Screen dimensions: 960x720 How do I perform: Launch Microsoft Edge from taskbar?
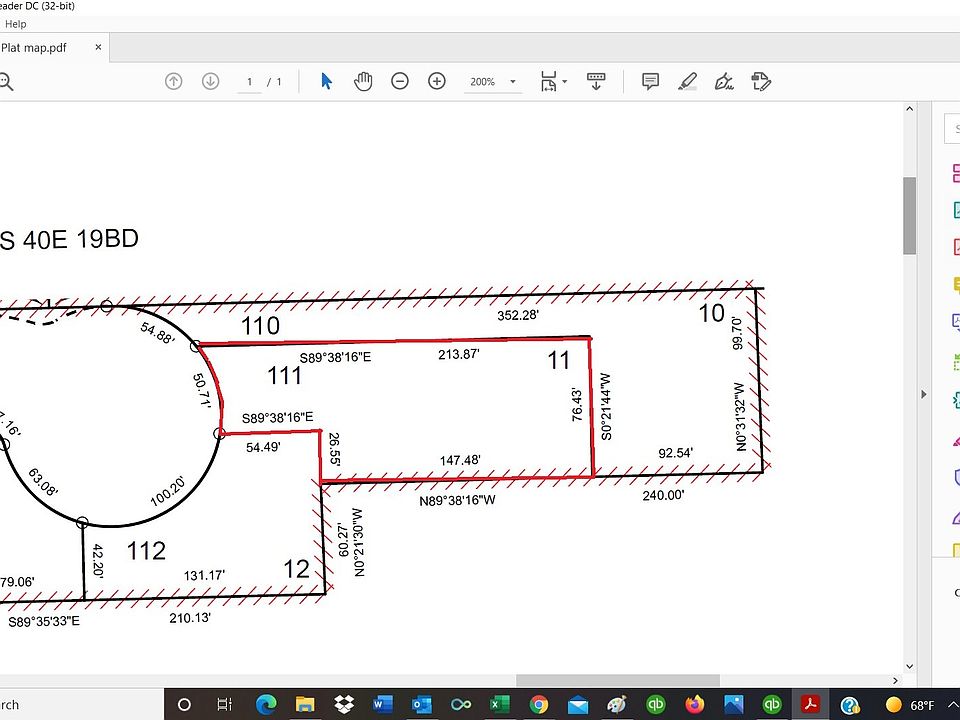coord(266,704)
